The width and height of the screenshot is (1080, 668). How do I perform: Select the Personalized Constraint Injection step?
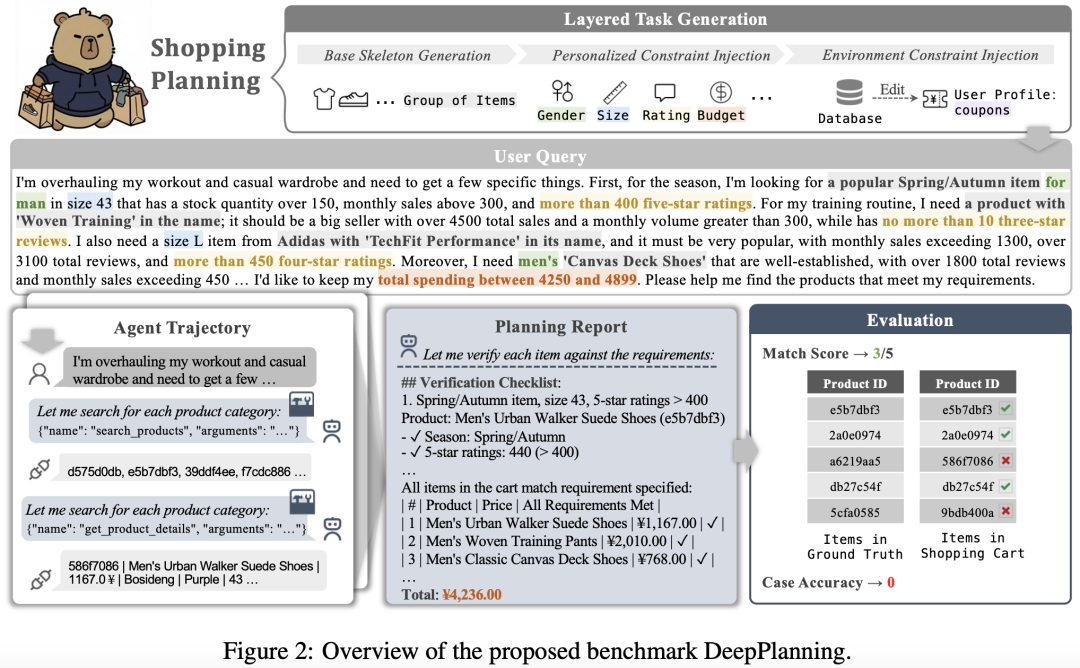click(x=661, y=55)
